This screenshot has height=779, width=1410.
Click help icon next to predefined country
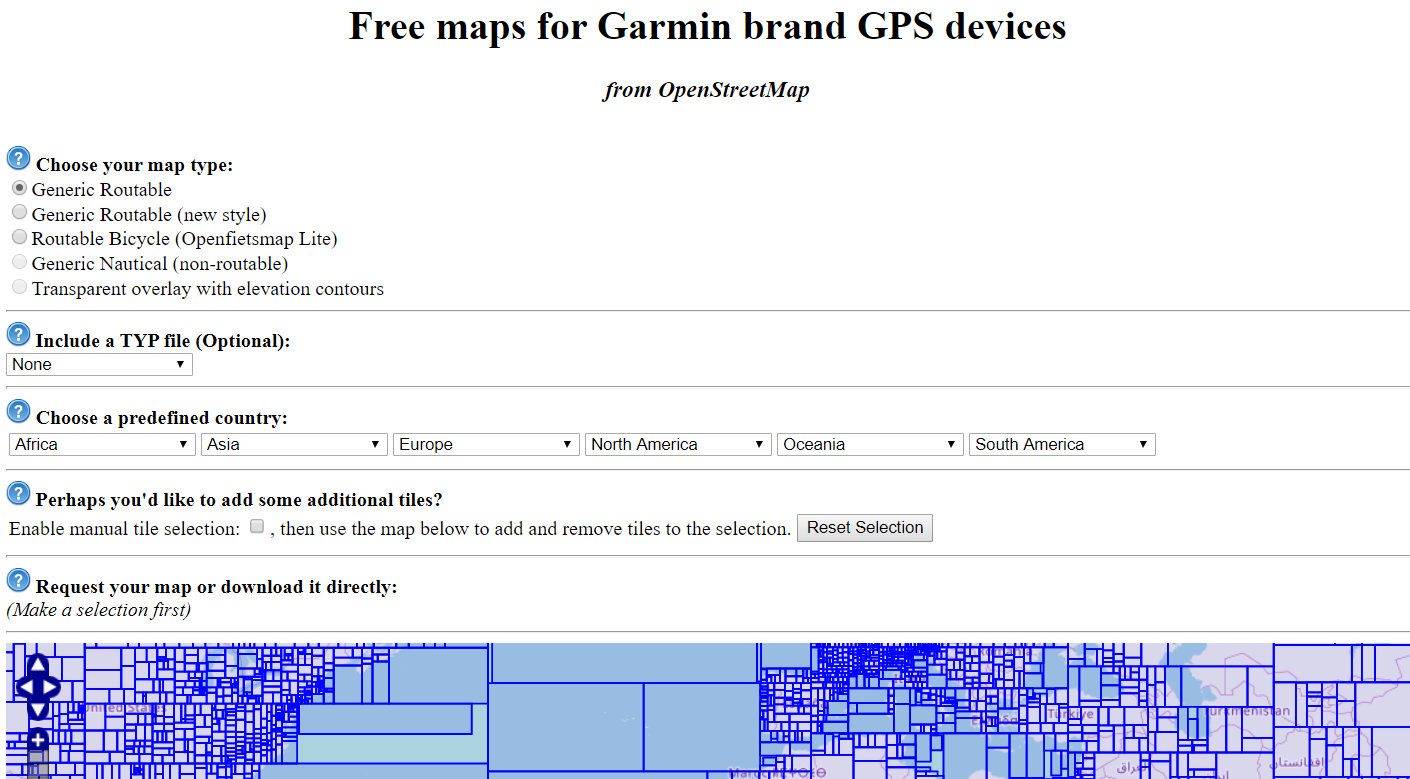18,411
